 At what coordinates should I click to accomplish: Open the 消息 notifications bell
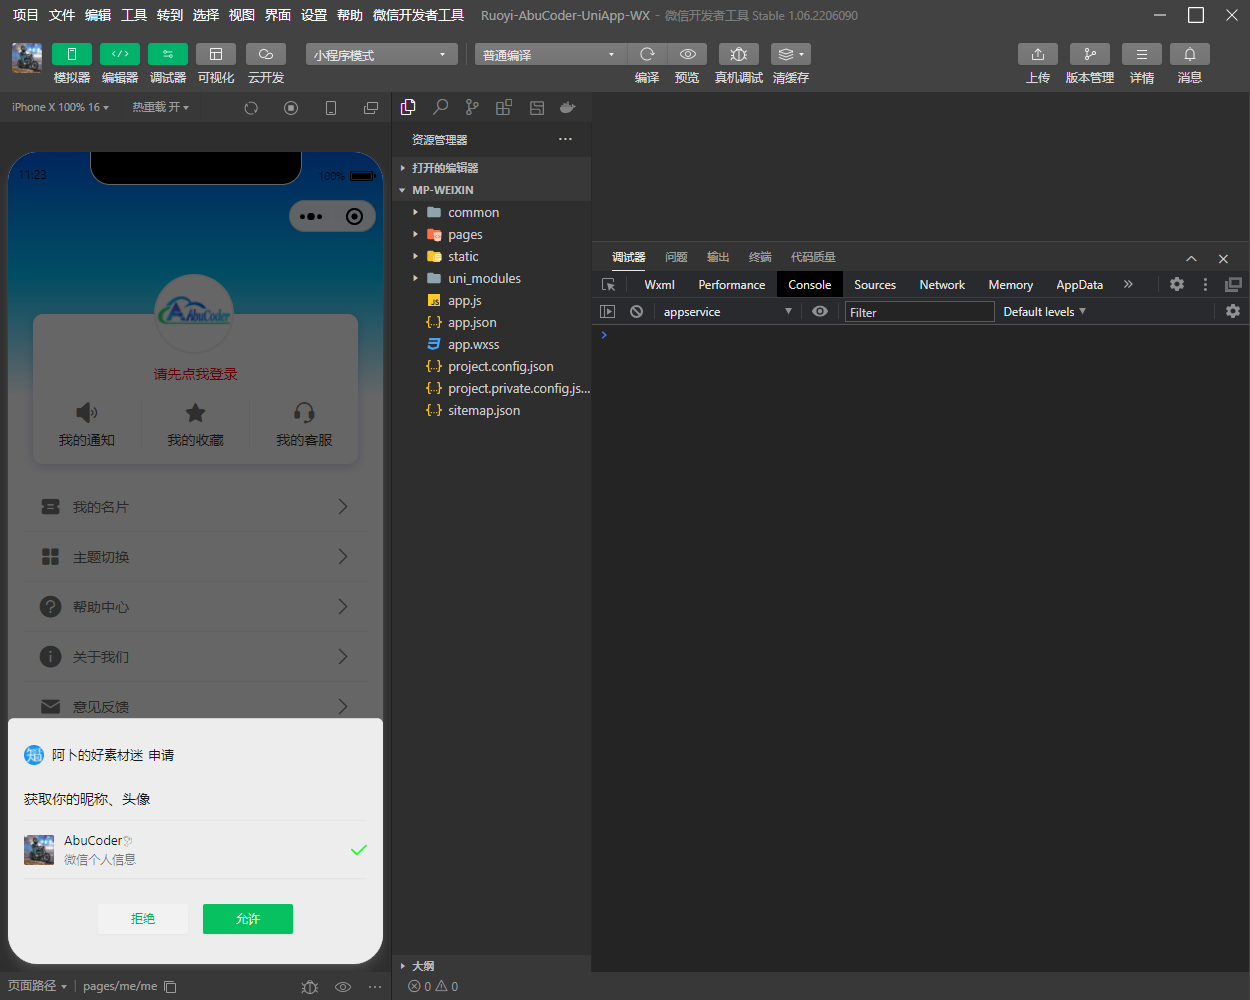[1190, 54]
